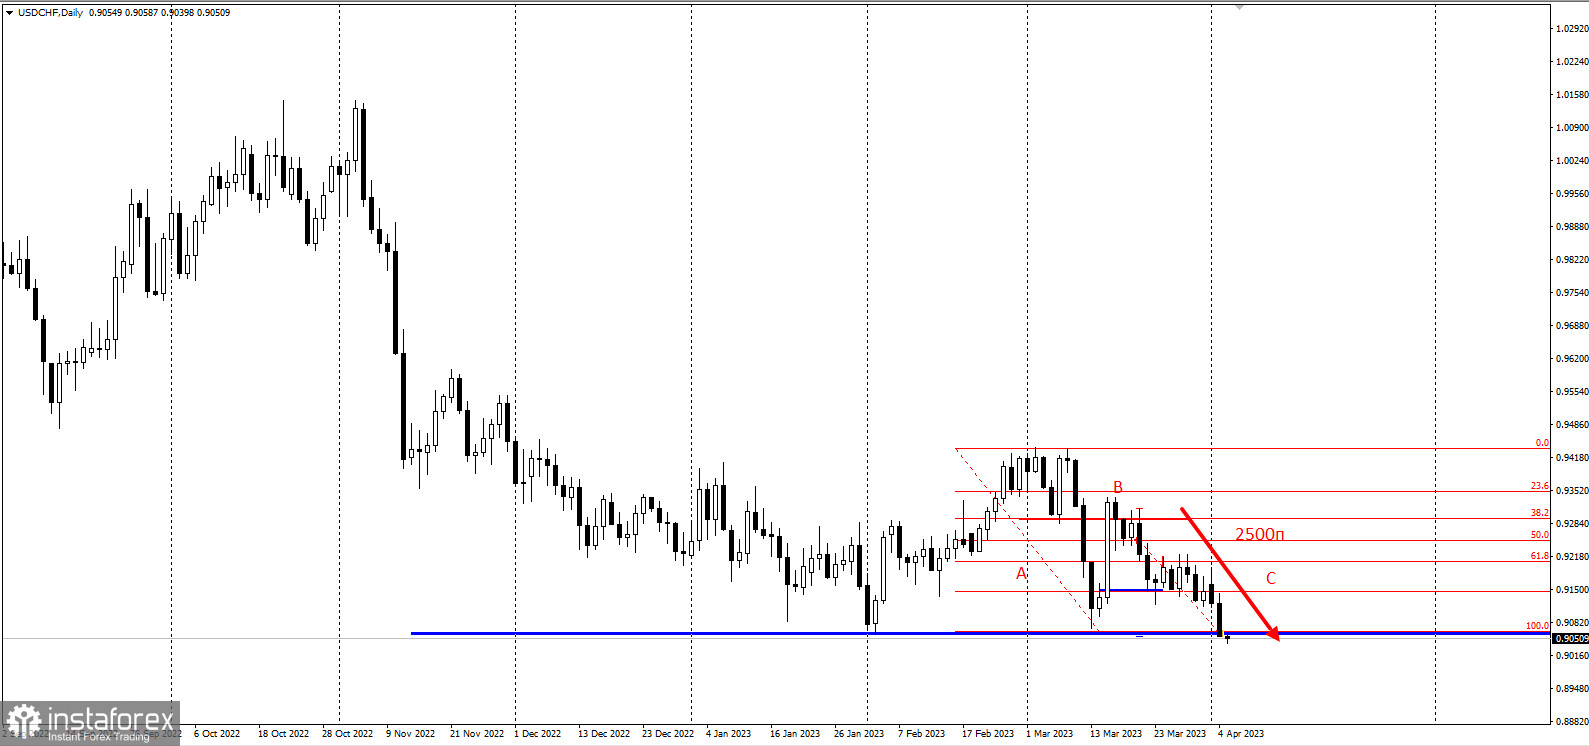The image size is (1589, 746).
Task: Click the 0.94180 price on the scale
Action: tap(1572, 458)
